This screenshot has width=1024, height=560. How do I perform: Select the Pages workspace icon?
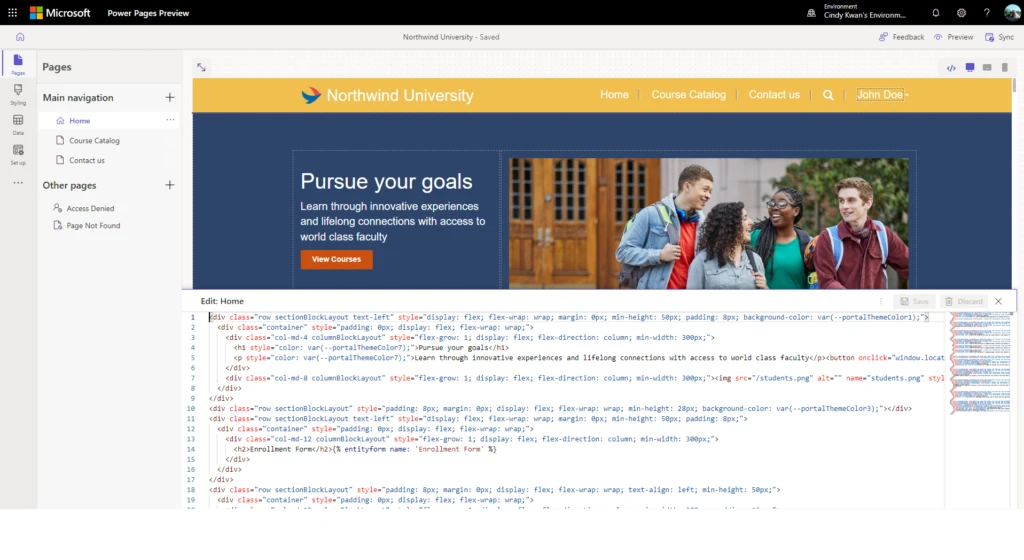(x=18, y=65)
